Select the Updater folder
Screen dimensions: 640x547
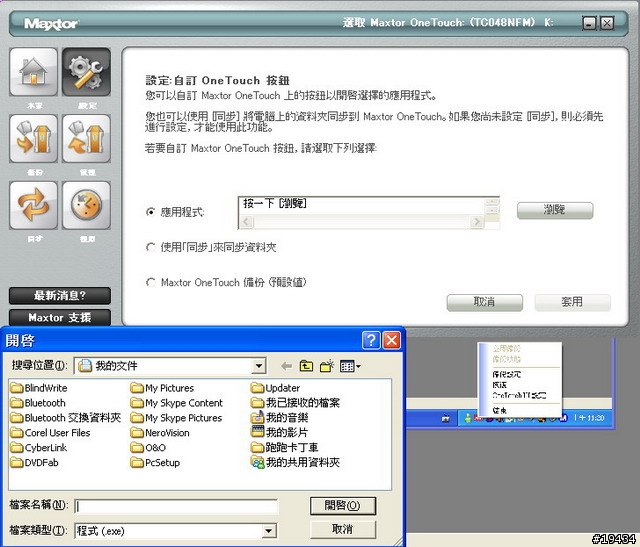coord(276,388)
